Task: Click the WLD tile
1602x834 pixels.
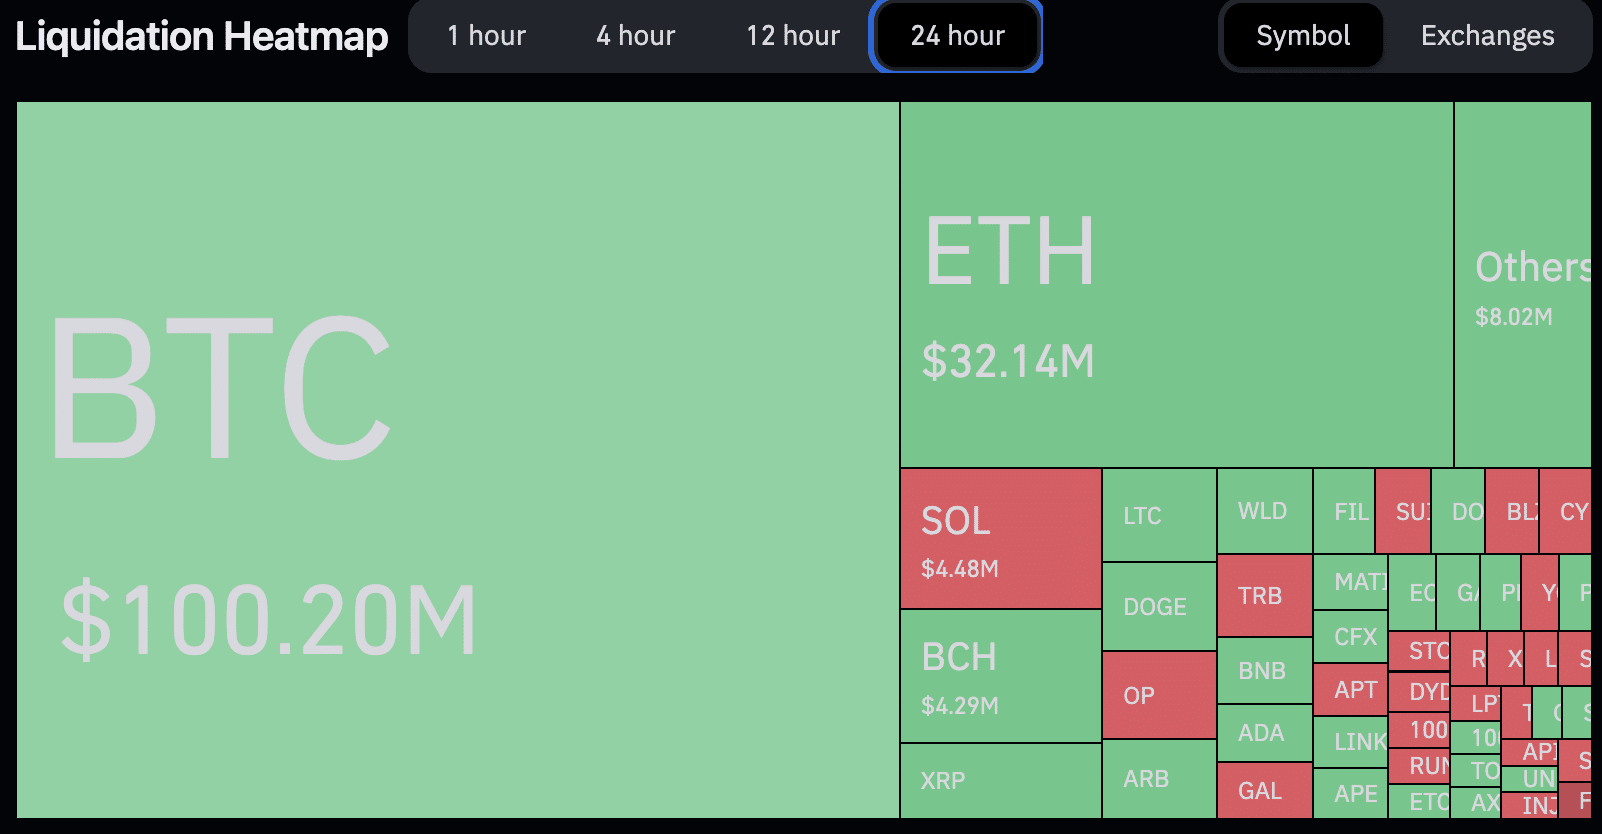Action: (1264, 511)
